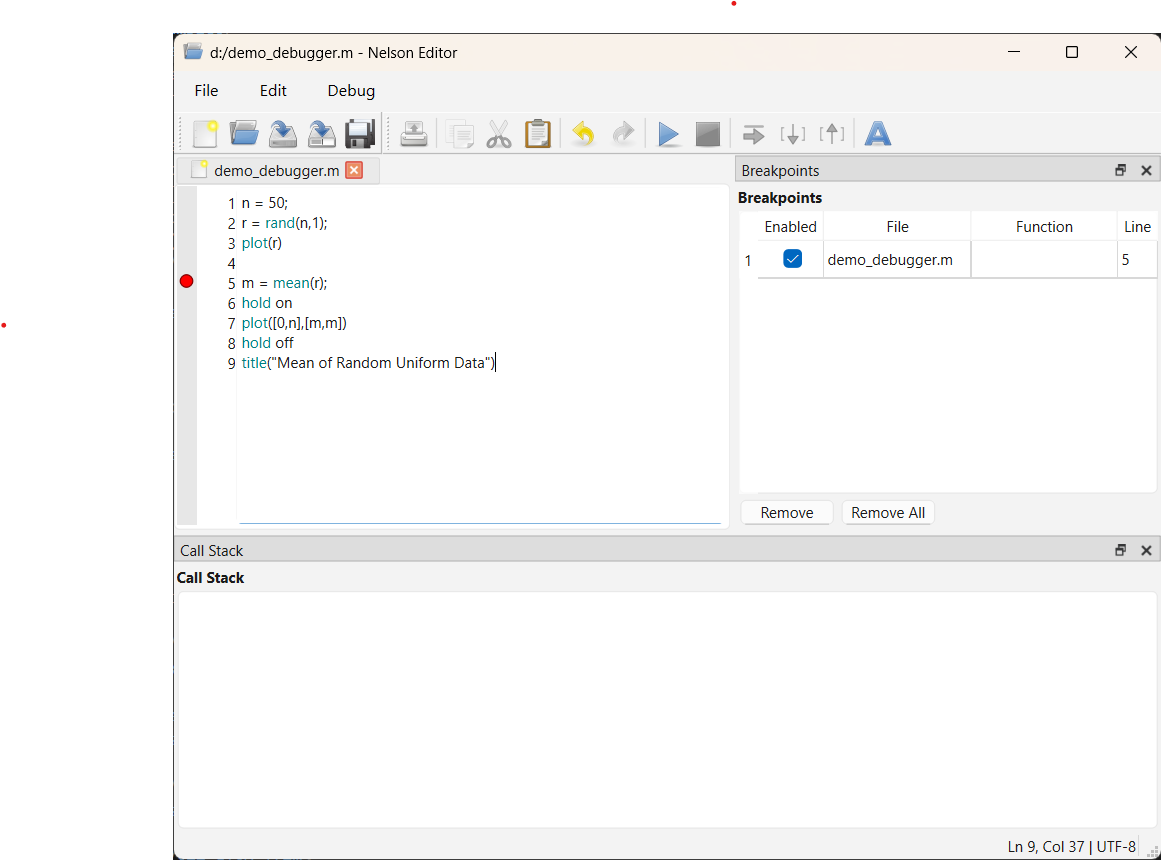Click the Paste clipboard icon
The height and width of the screenshot is (860, 1161).
[538, 134]
